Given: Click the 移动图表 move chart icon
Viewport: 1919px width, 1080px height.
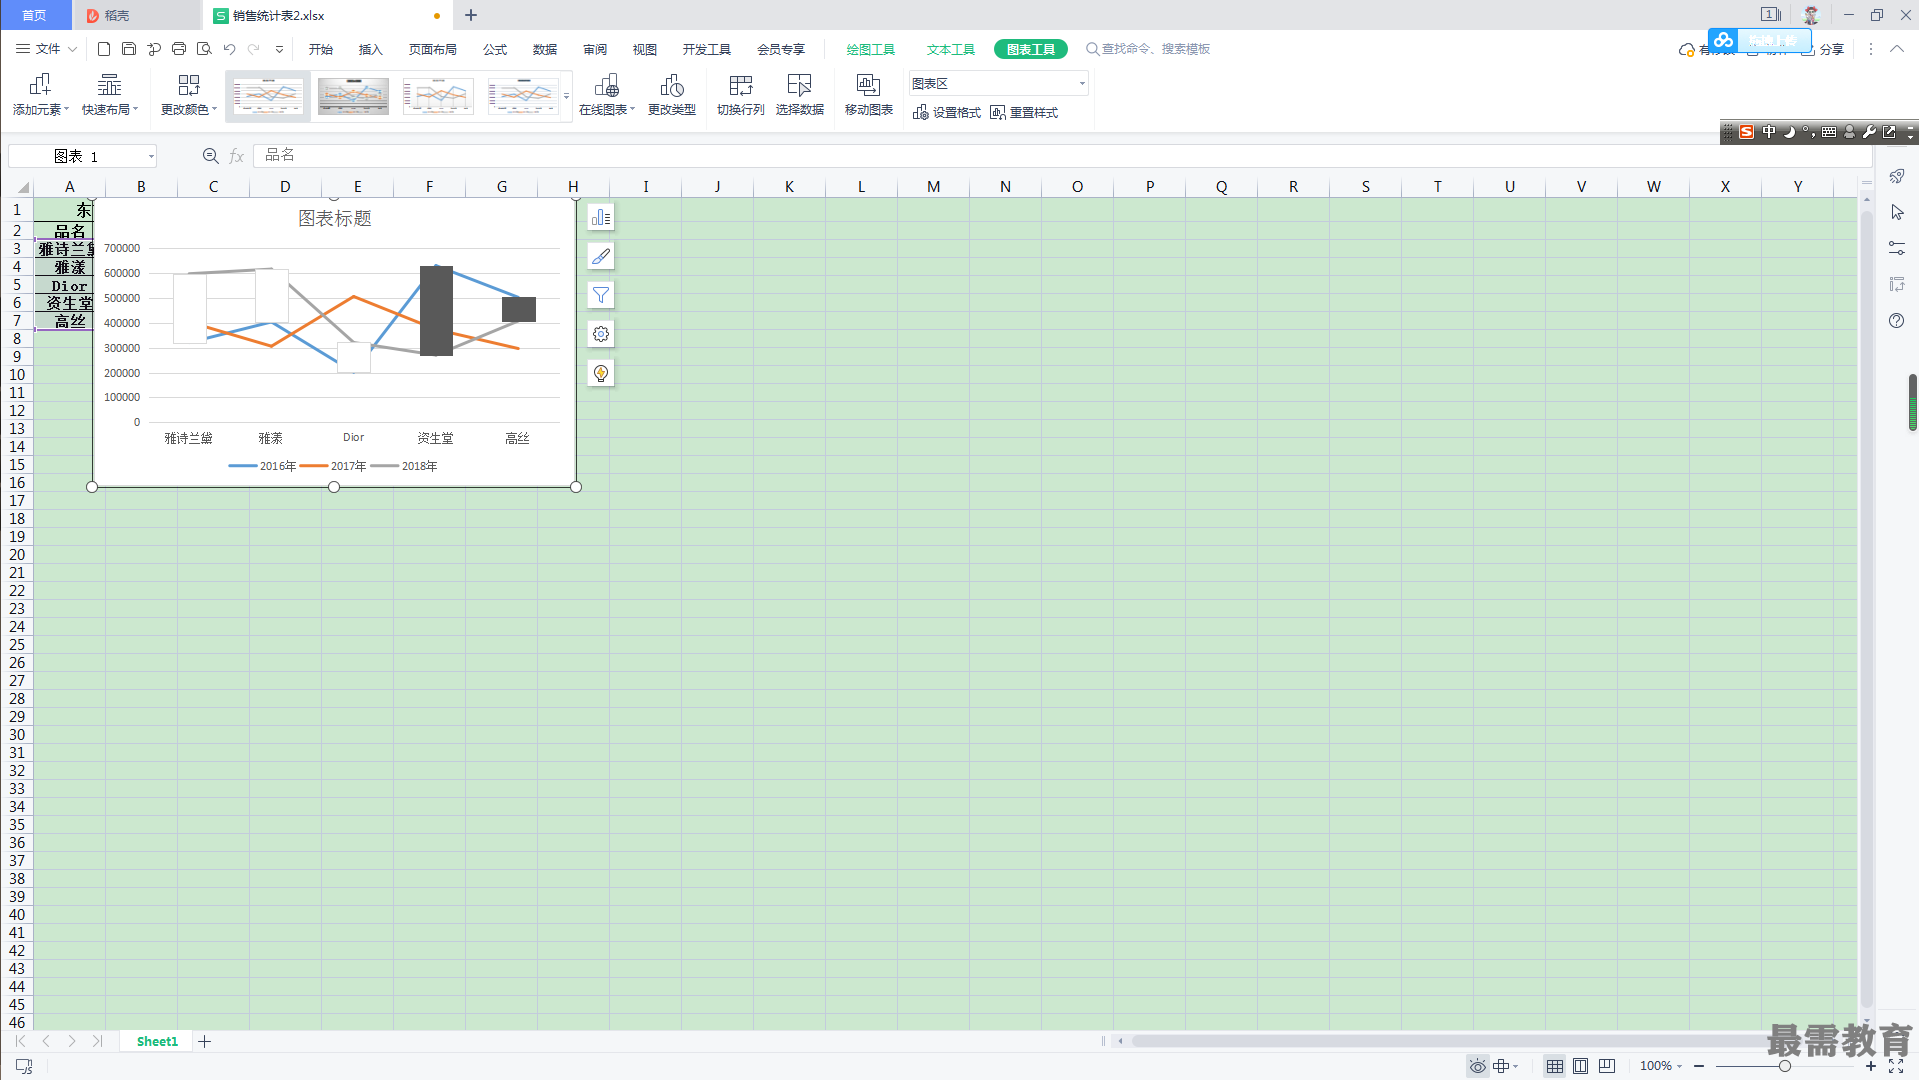Looking at the screenshot, I should point(869,85).
